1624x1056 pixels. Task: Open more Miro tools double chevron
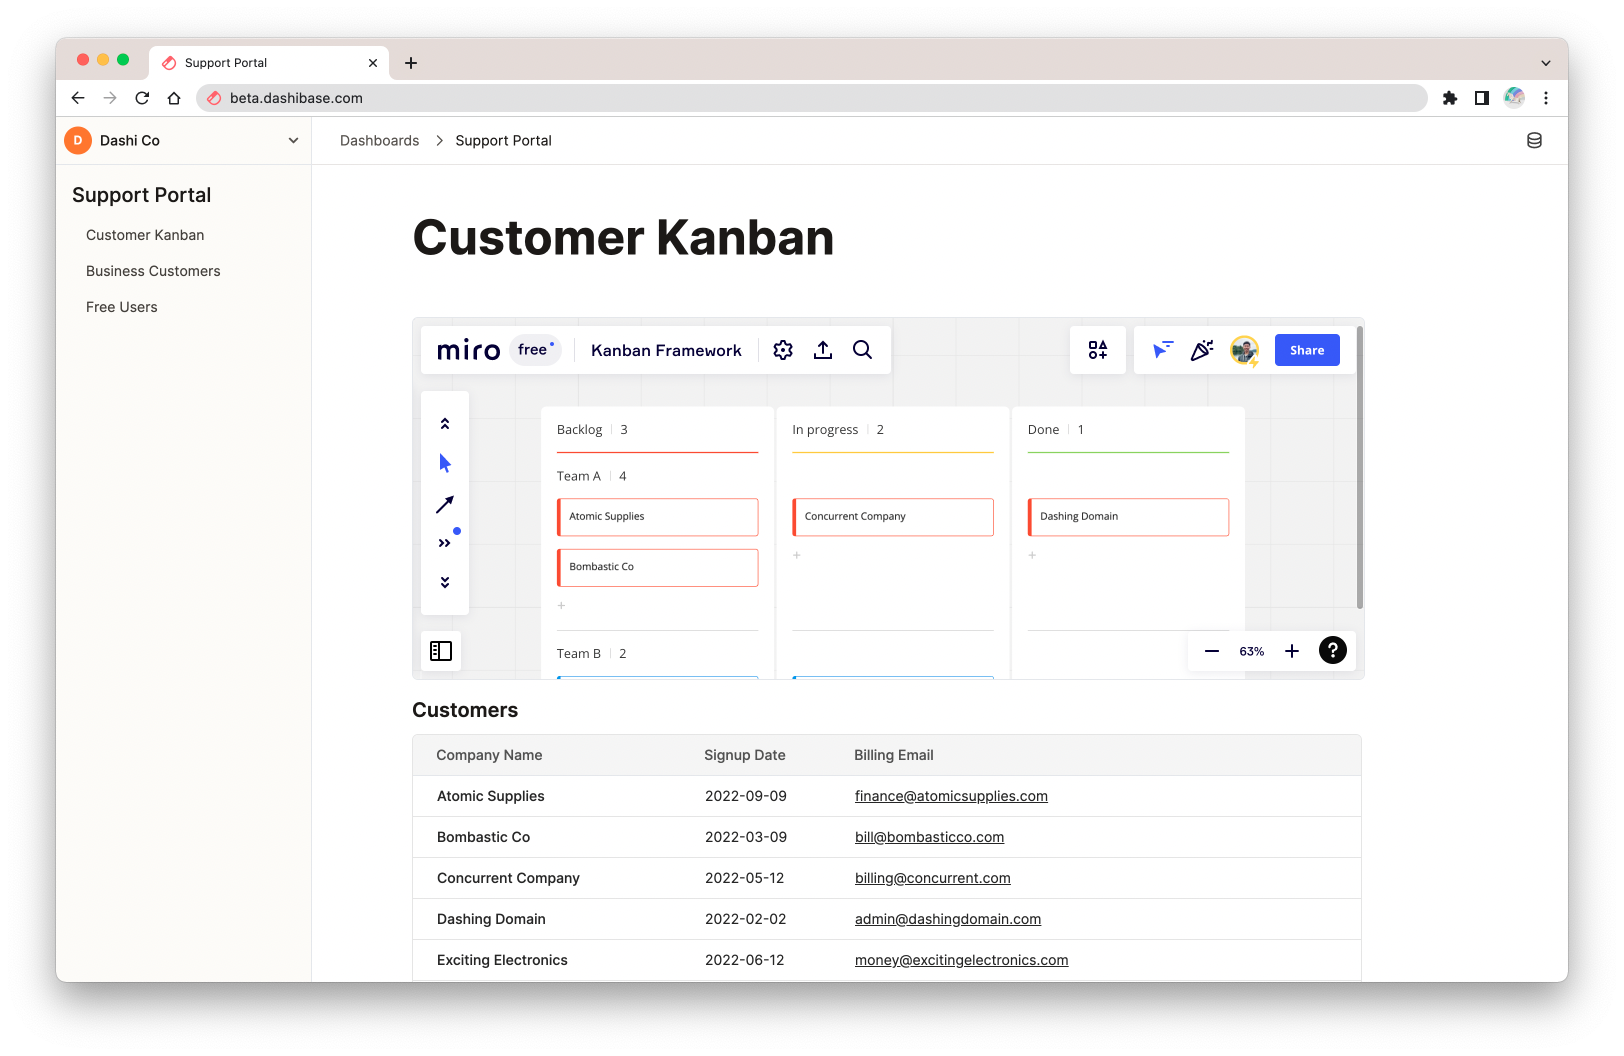[445, 543]
